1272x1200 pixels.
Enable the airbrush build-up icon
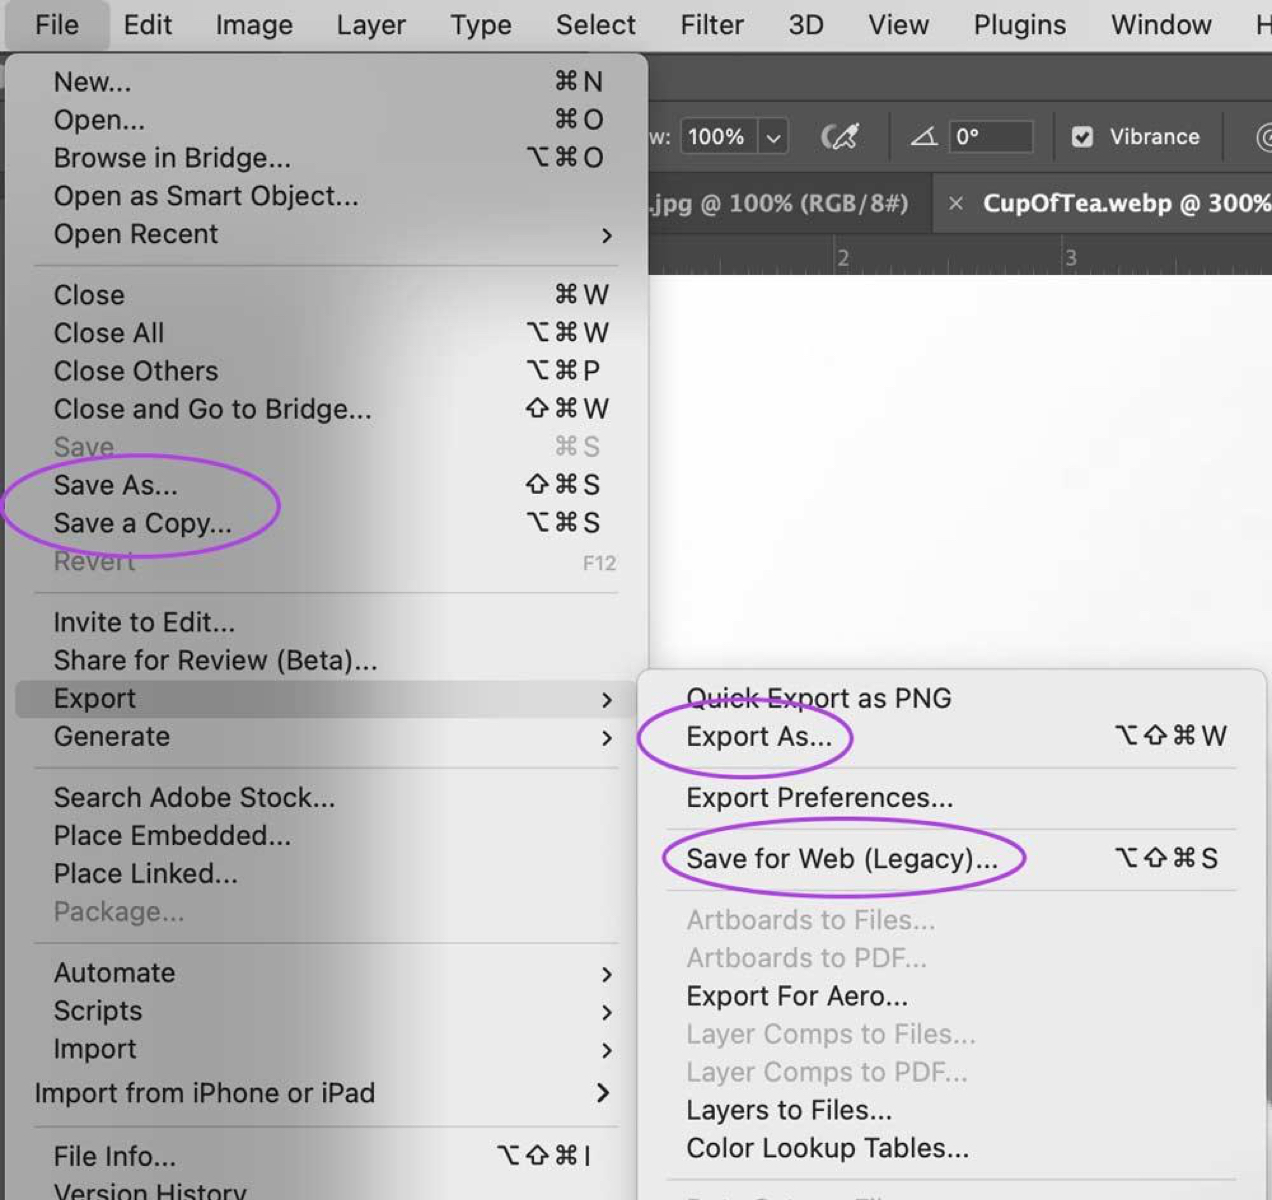tap(840, 137)
